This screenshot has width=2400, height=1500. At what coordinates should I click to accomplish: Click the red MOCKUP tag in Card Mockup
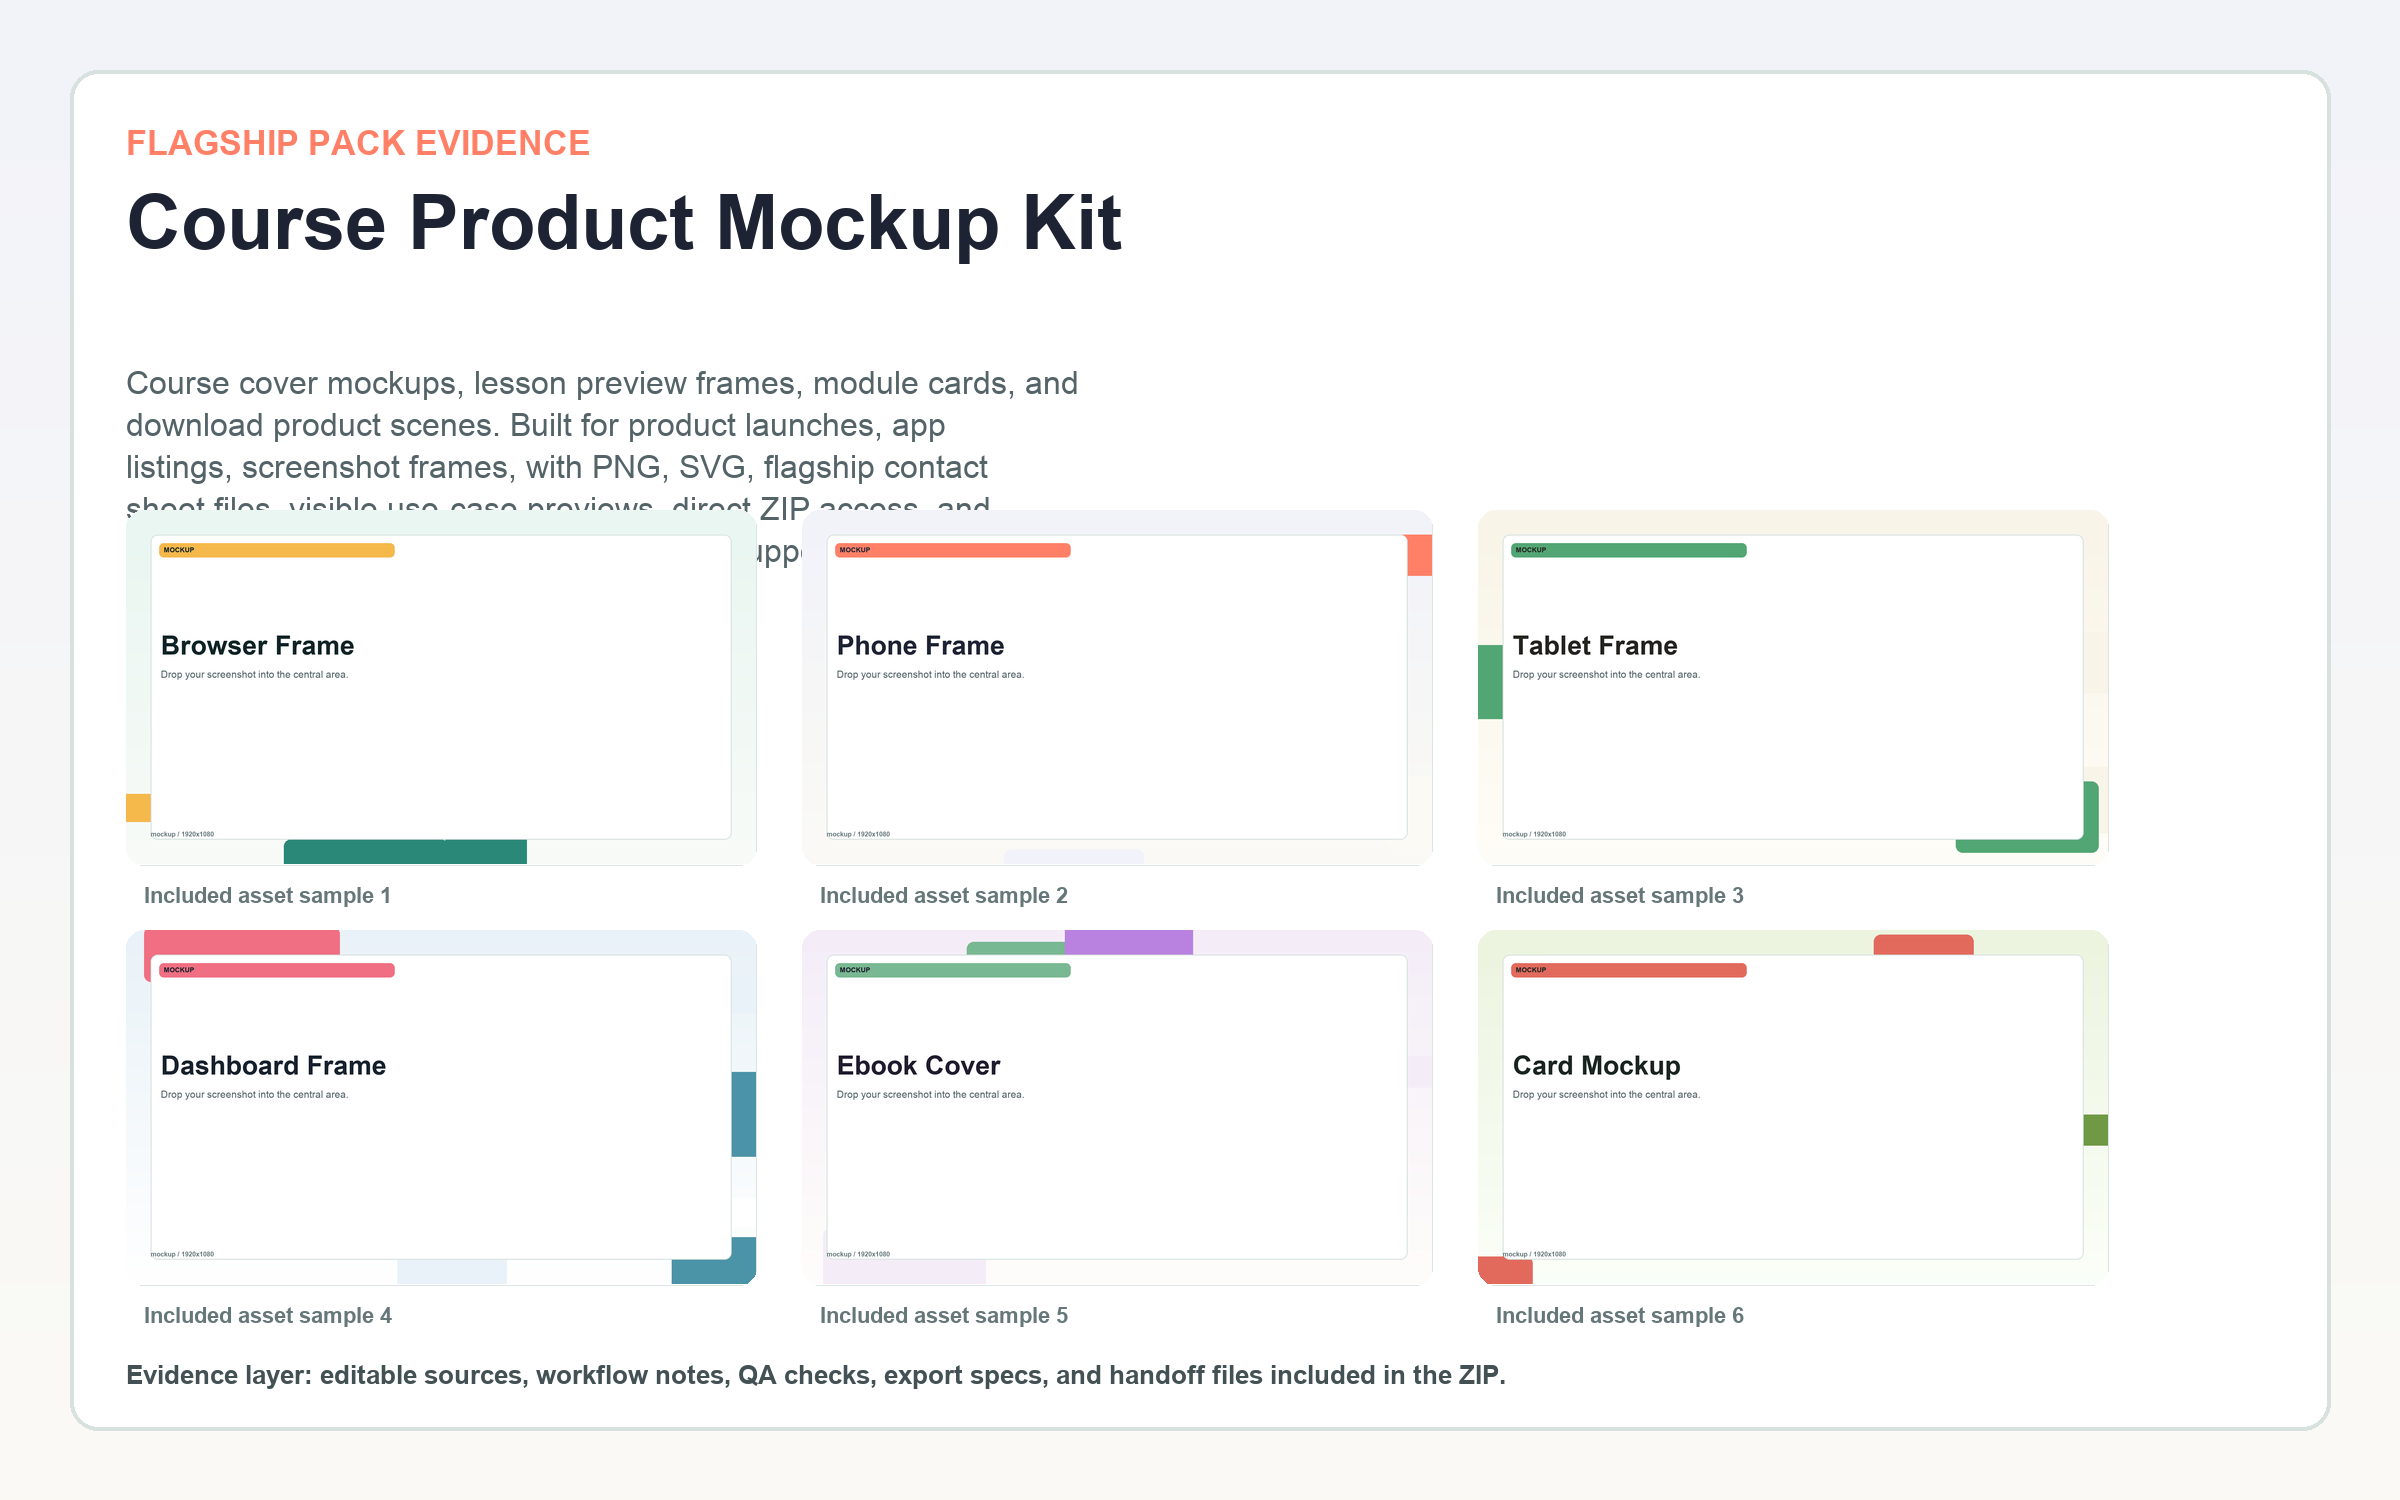1629,970
